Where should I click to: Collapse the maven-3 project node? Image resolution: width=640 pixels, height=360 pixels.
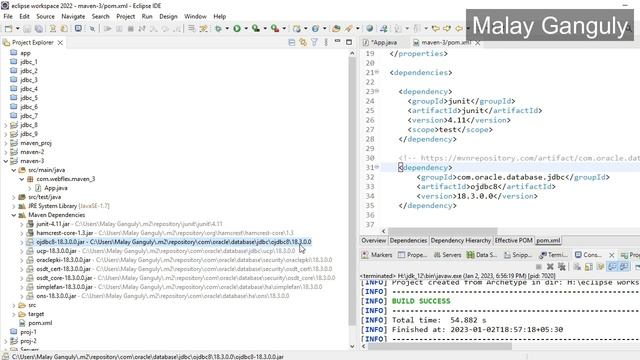point(6,161)
